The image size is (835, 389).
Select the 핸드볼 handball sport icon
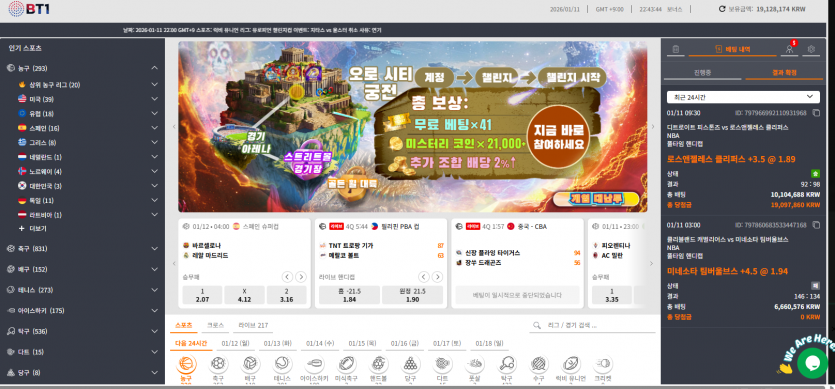[x=378, y=364]
